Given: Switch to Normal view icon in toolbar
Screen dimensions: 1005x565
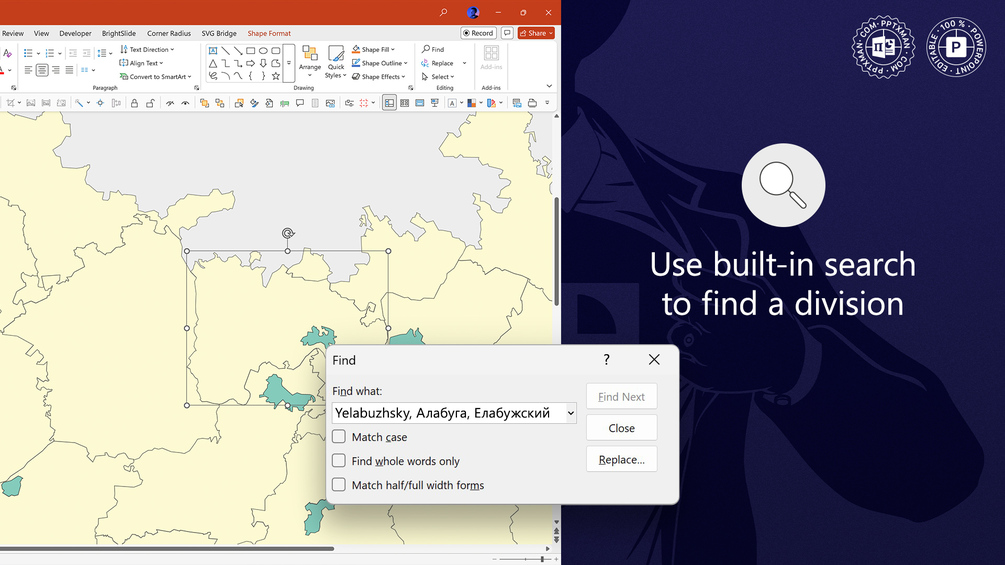Looking at the screenshot, I should pos(389,102).
